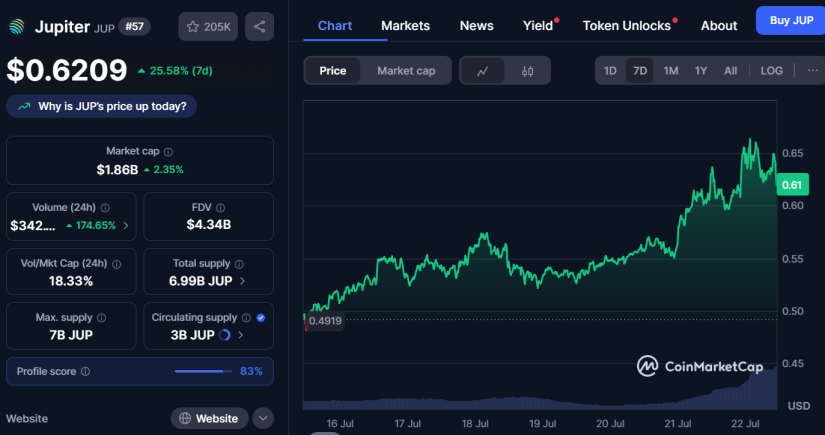
Task: Click Market cap info icon
Action: pos(168,151)
